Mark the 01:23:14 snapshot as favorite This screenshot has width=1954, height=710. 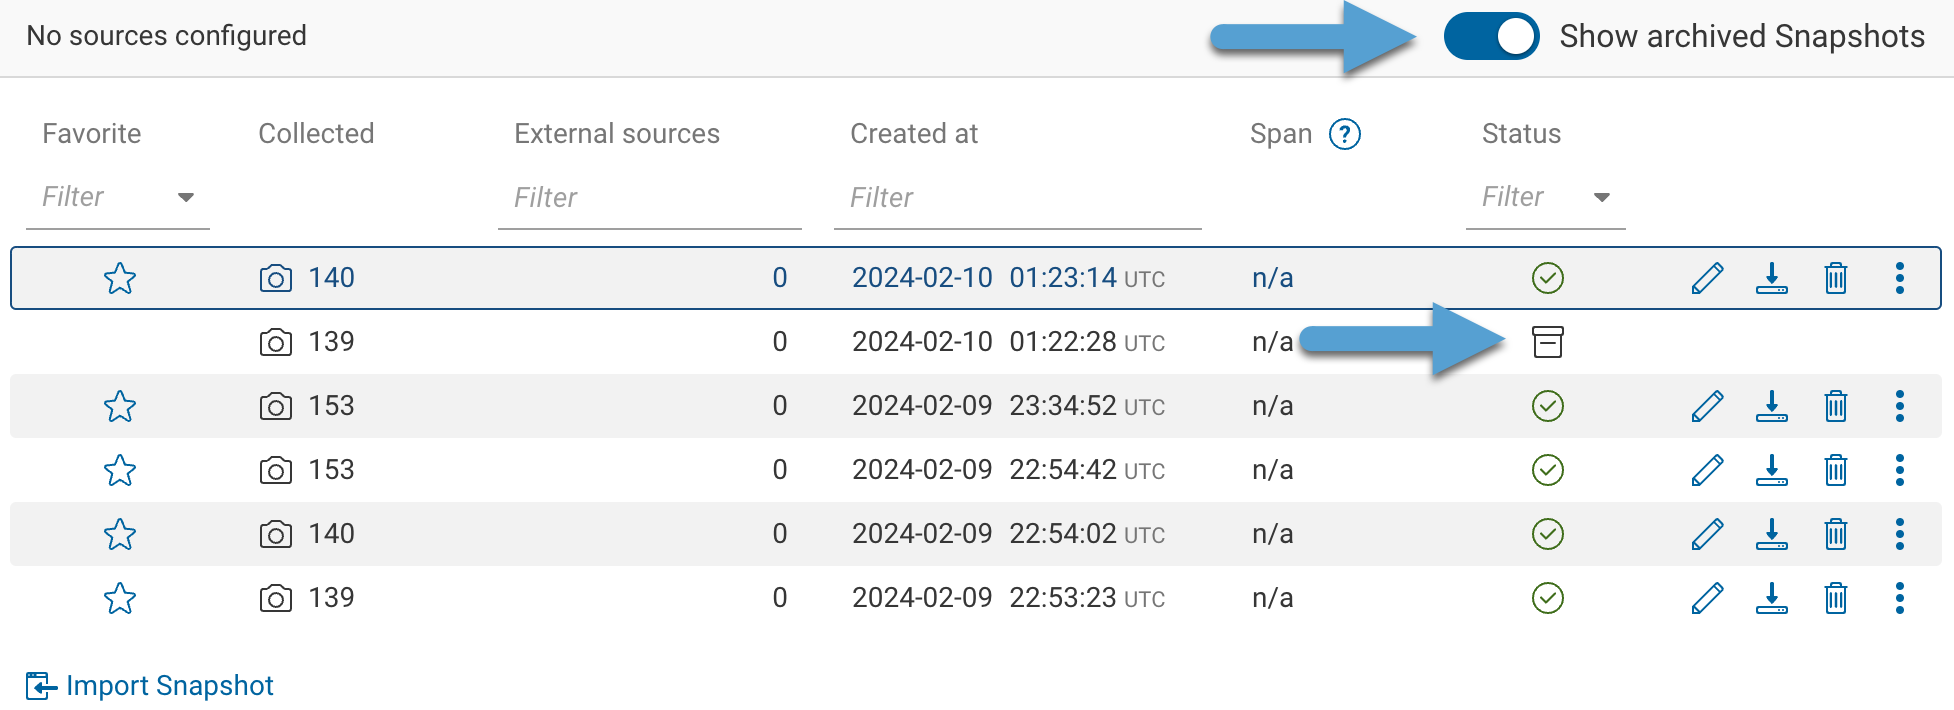[120, 278]
